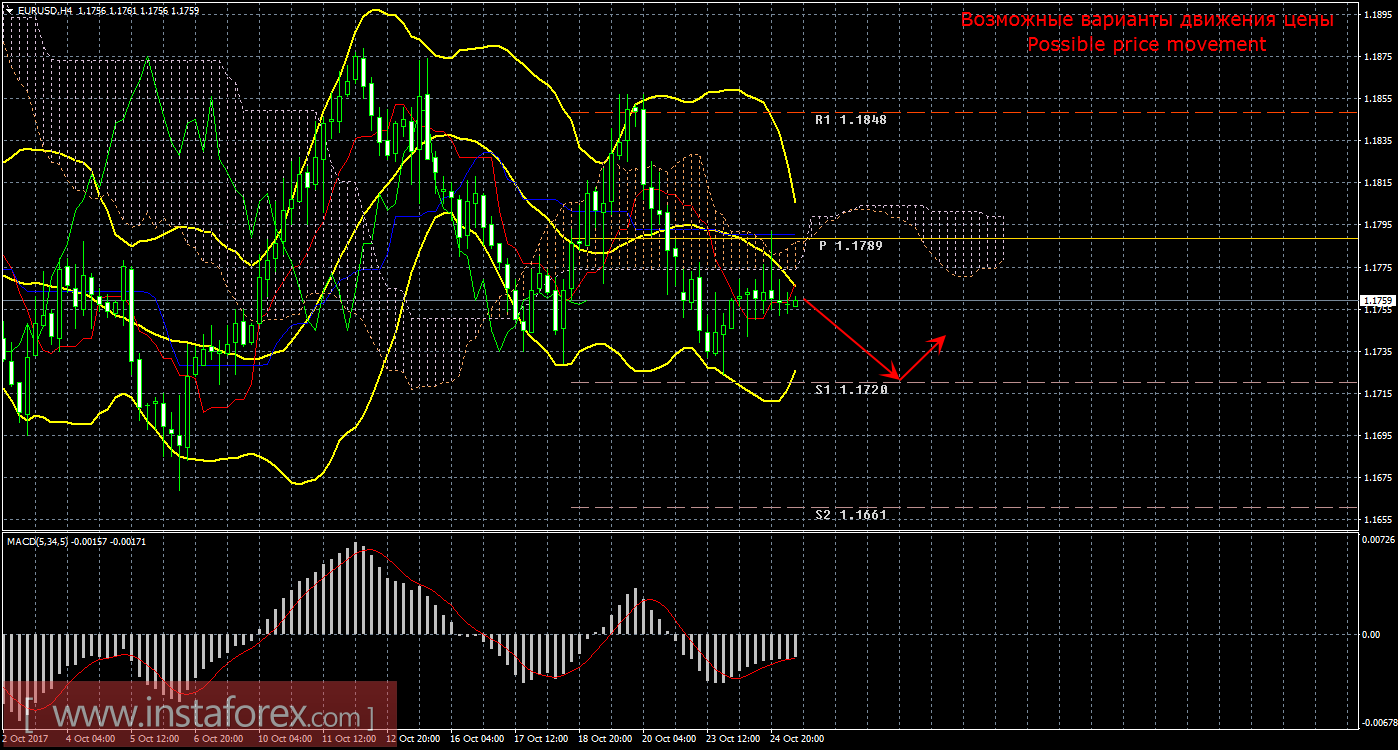Image resolution: width=1398 pixels, height=750 pixels.
Task: Click the "16 Oct 04:00" time label
Action: coord(475,739)
